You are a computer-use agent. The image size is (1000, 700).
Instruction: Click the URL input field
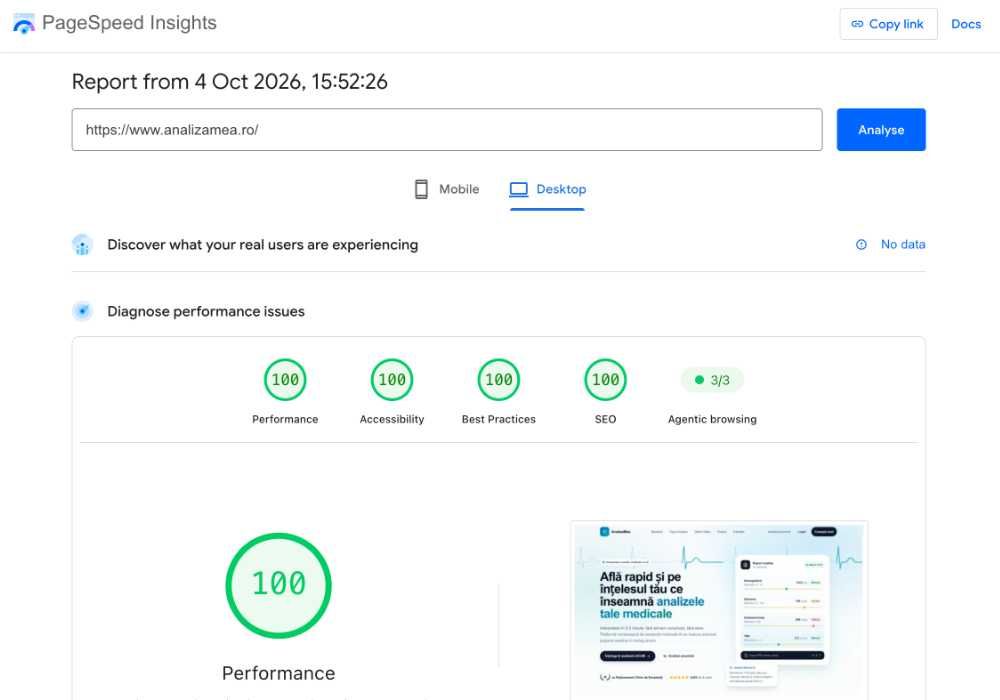(446, 129)
